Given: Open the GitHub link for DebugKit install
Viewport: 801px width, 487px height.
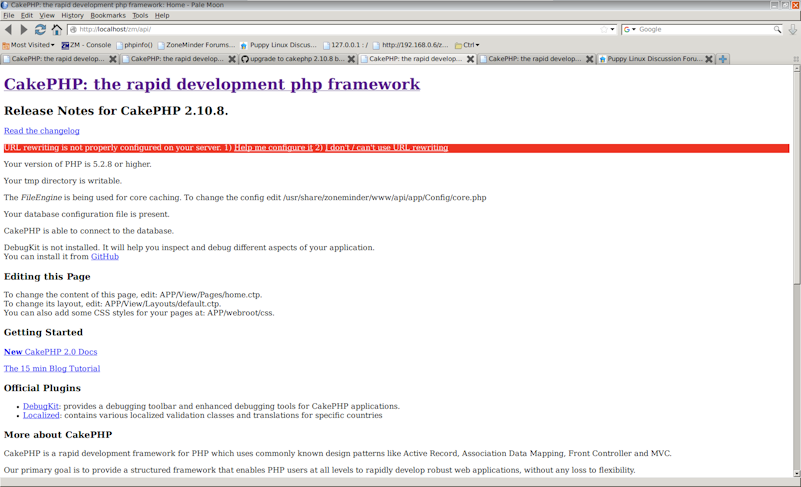Looking at the screenshot, I should point(105,257).
